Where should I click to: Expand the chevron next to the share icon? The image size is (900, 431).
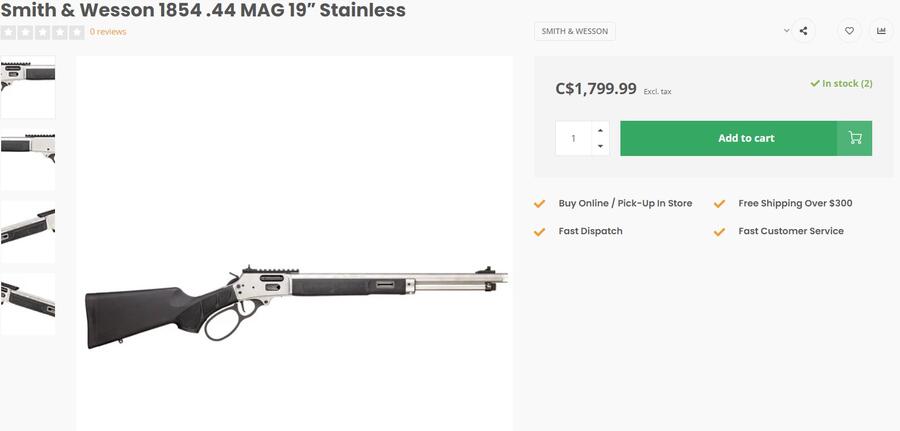pyautogui.click(x=786, y=31)
